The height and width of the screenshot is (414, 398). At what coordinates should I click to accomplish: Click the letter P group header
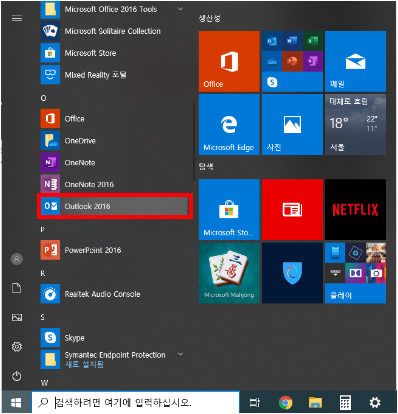[x=43, y=229]
